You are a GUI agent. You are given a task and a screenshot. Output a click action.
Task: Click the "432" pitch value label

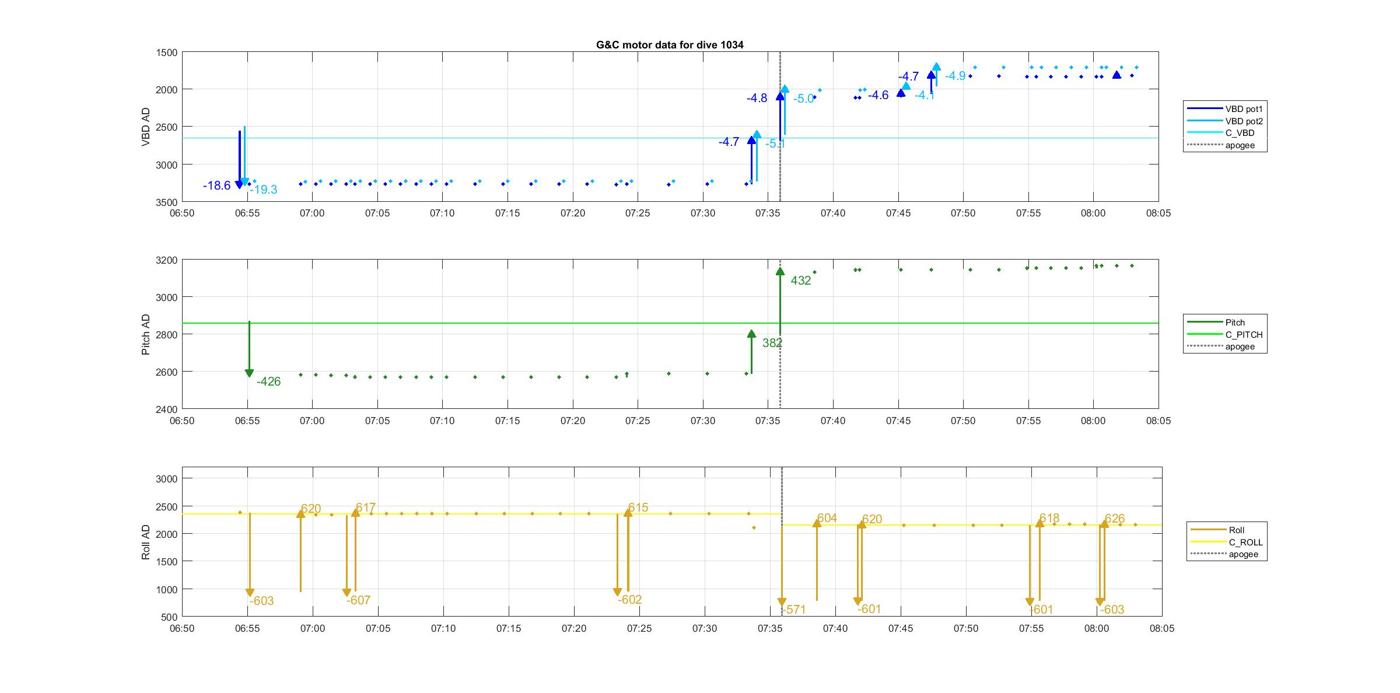[801, 281]
